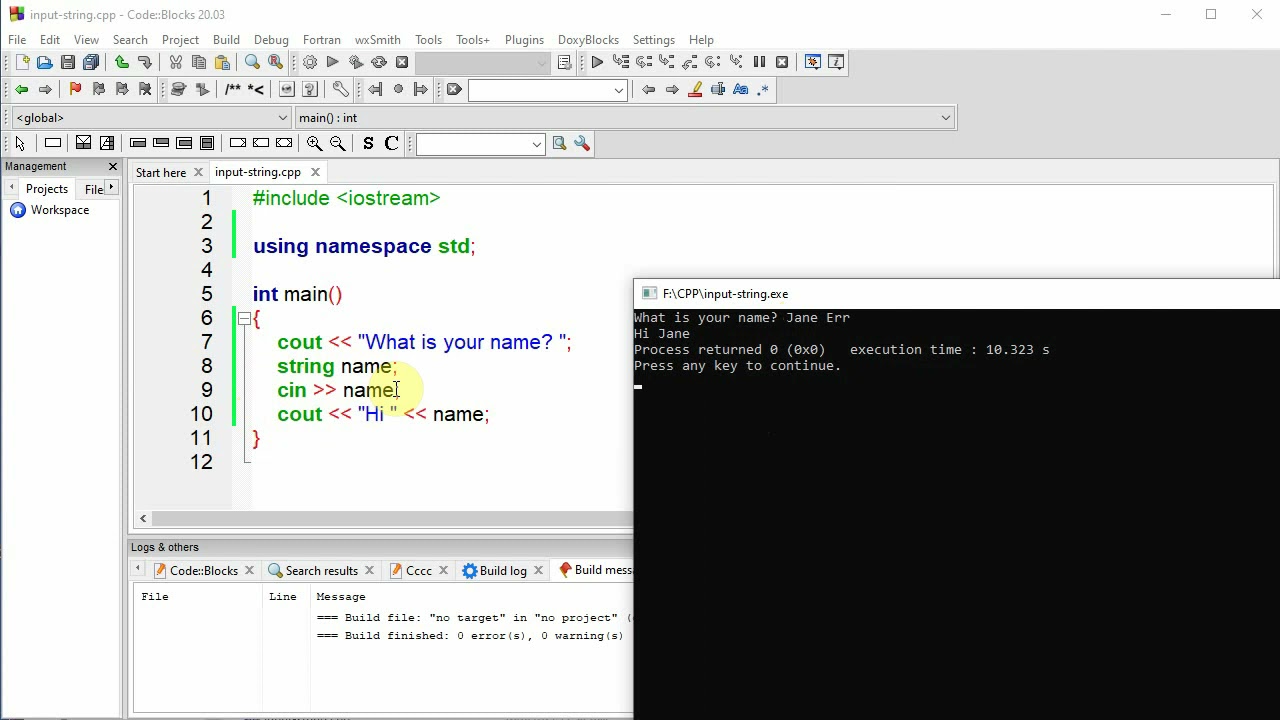Image resolution: width=1280 pixels, height=720 pixels.
Task: Switch to the Build log tab
Action: (x=503, y=571)
